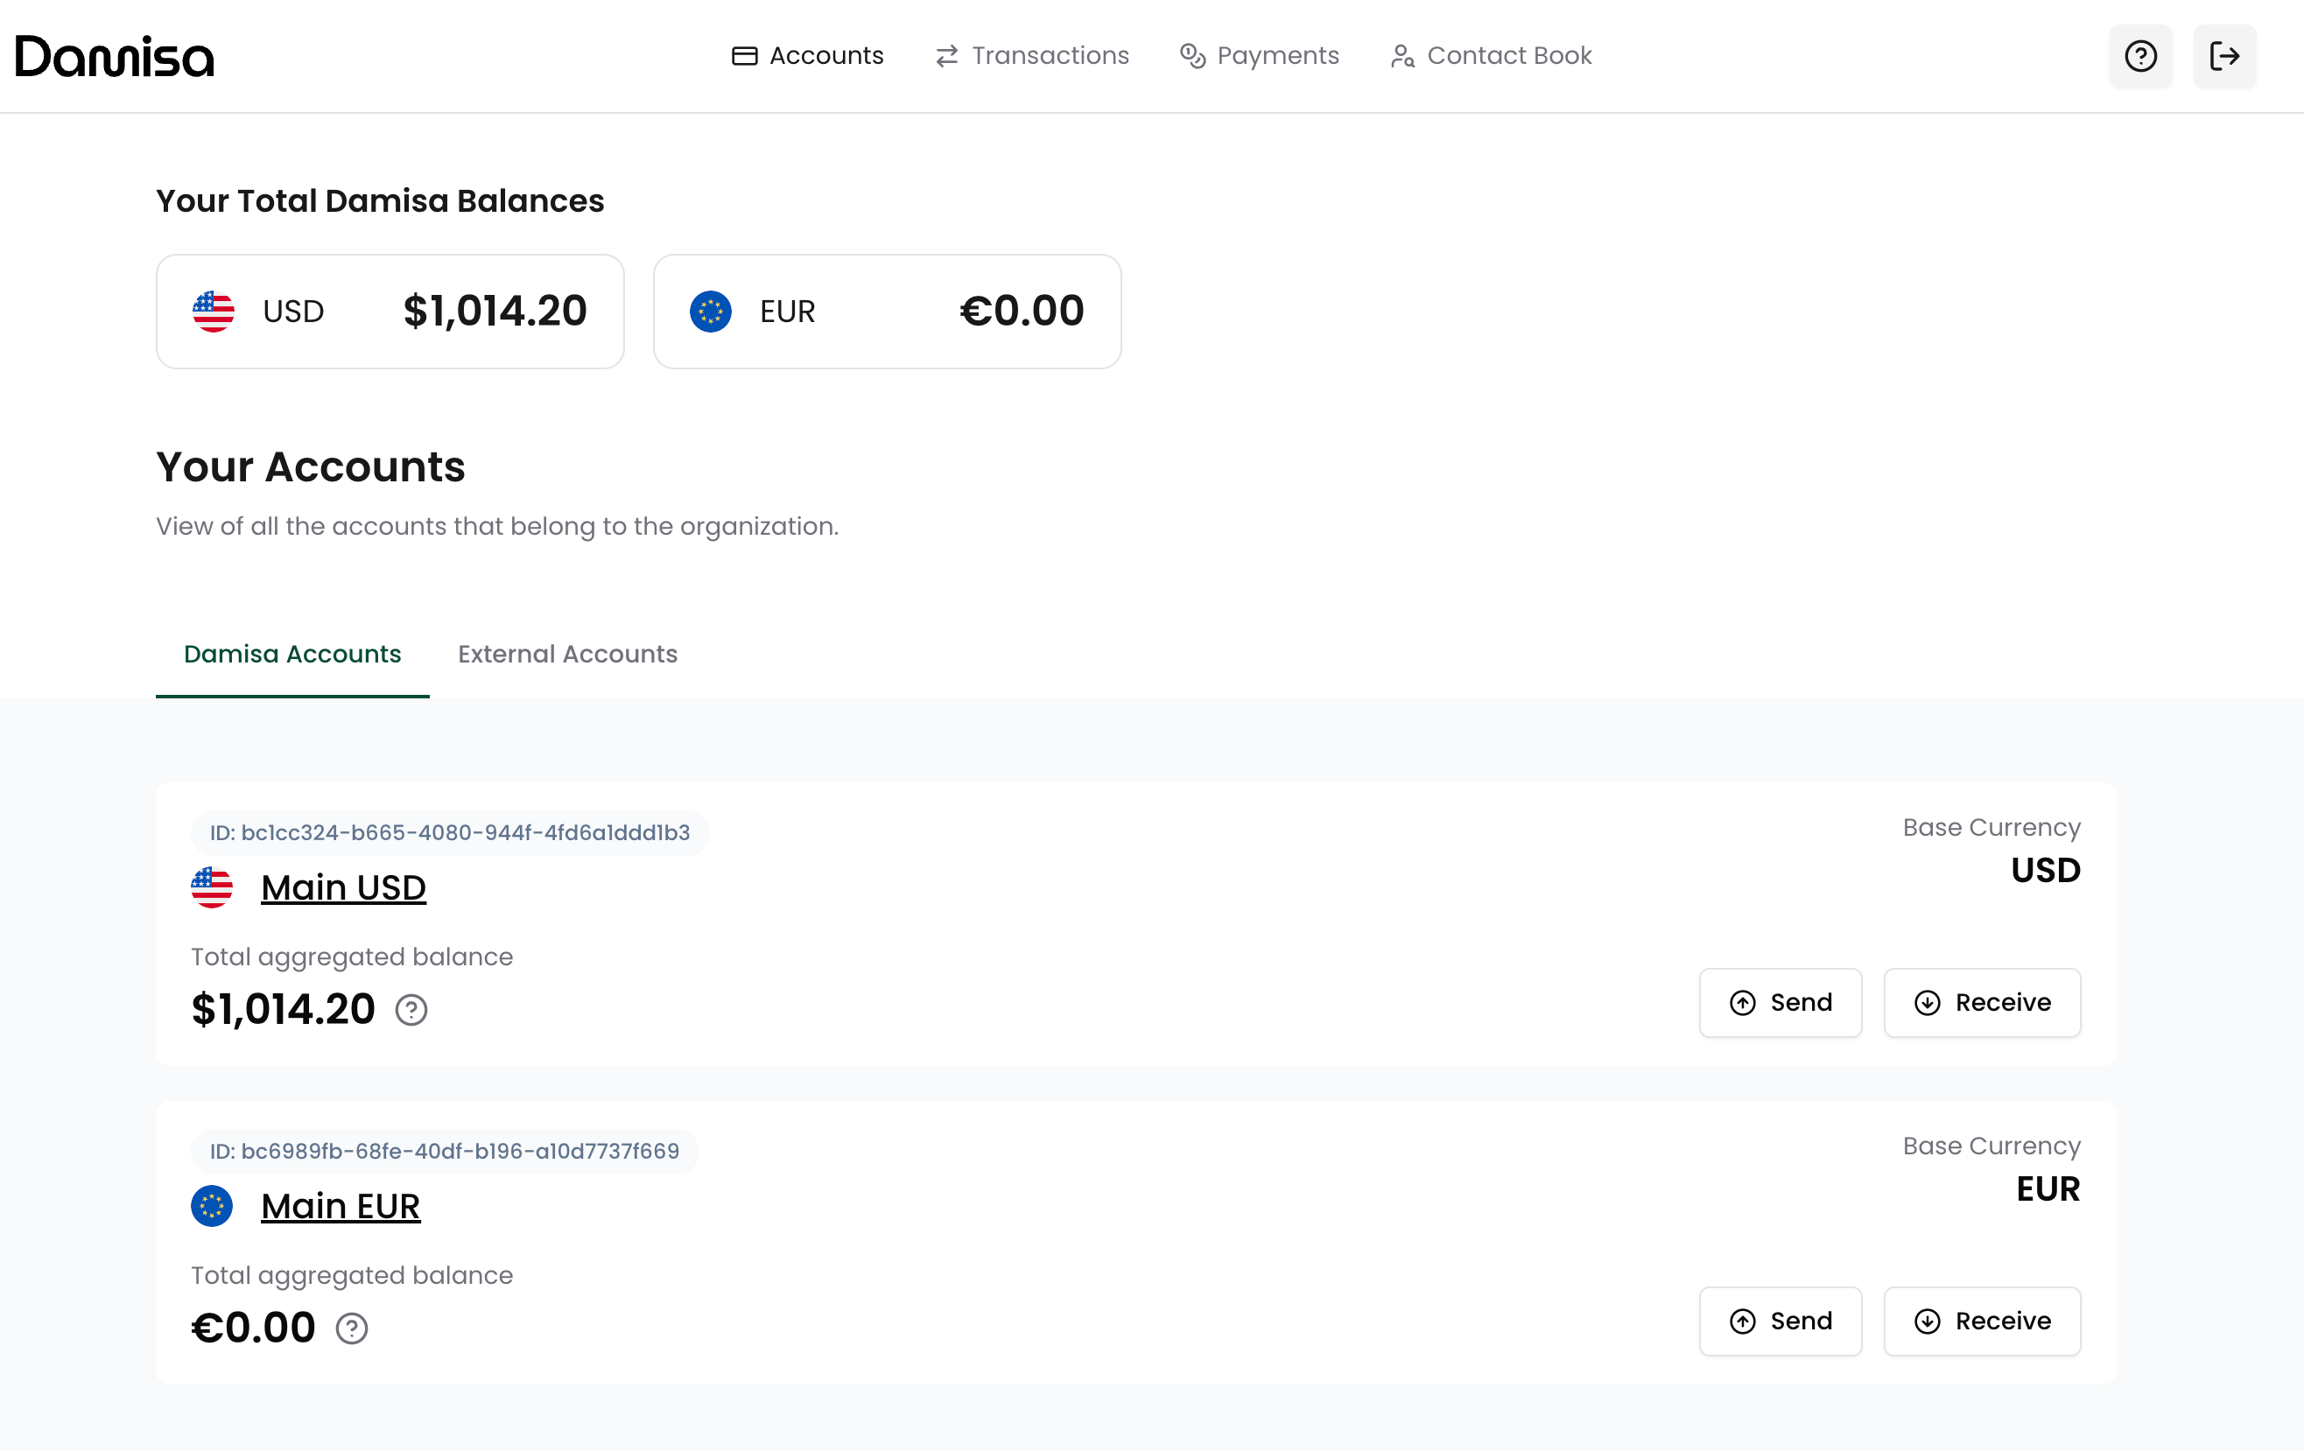Click the EU flag in EUR balance card
The image size is (2304, 1451).
click(x=711, y=311)
